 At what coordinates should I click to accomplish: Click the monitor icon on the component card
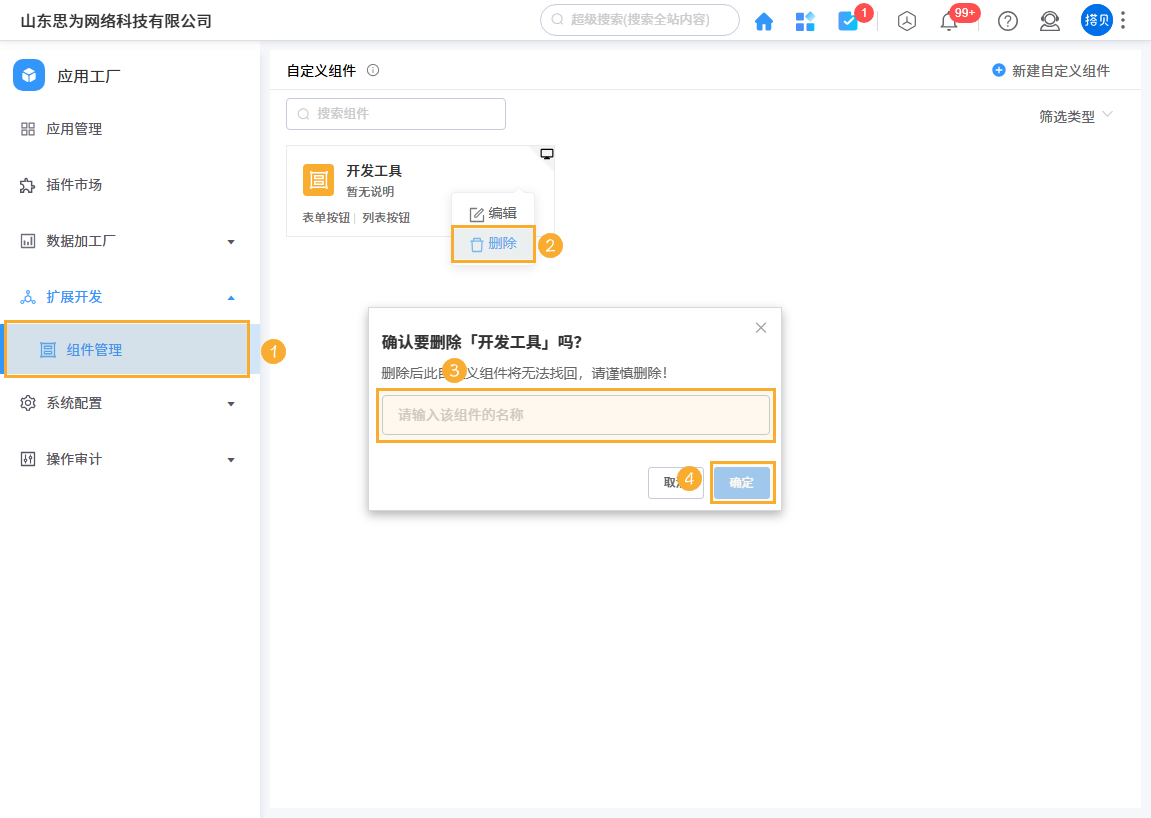[x=546, y=153]
